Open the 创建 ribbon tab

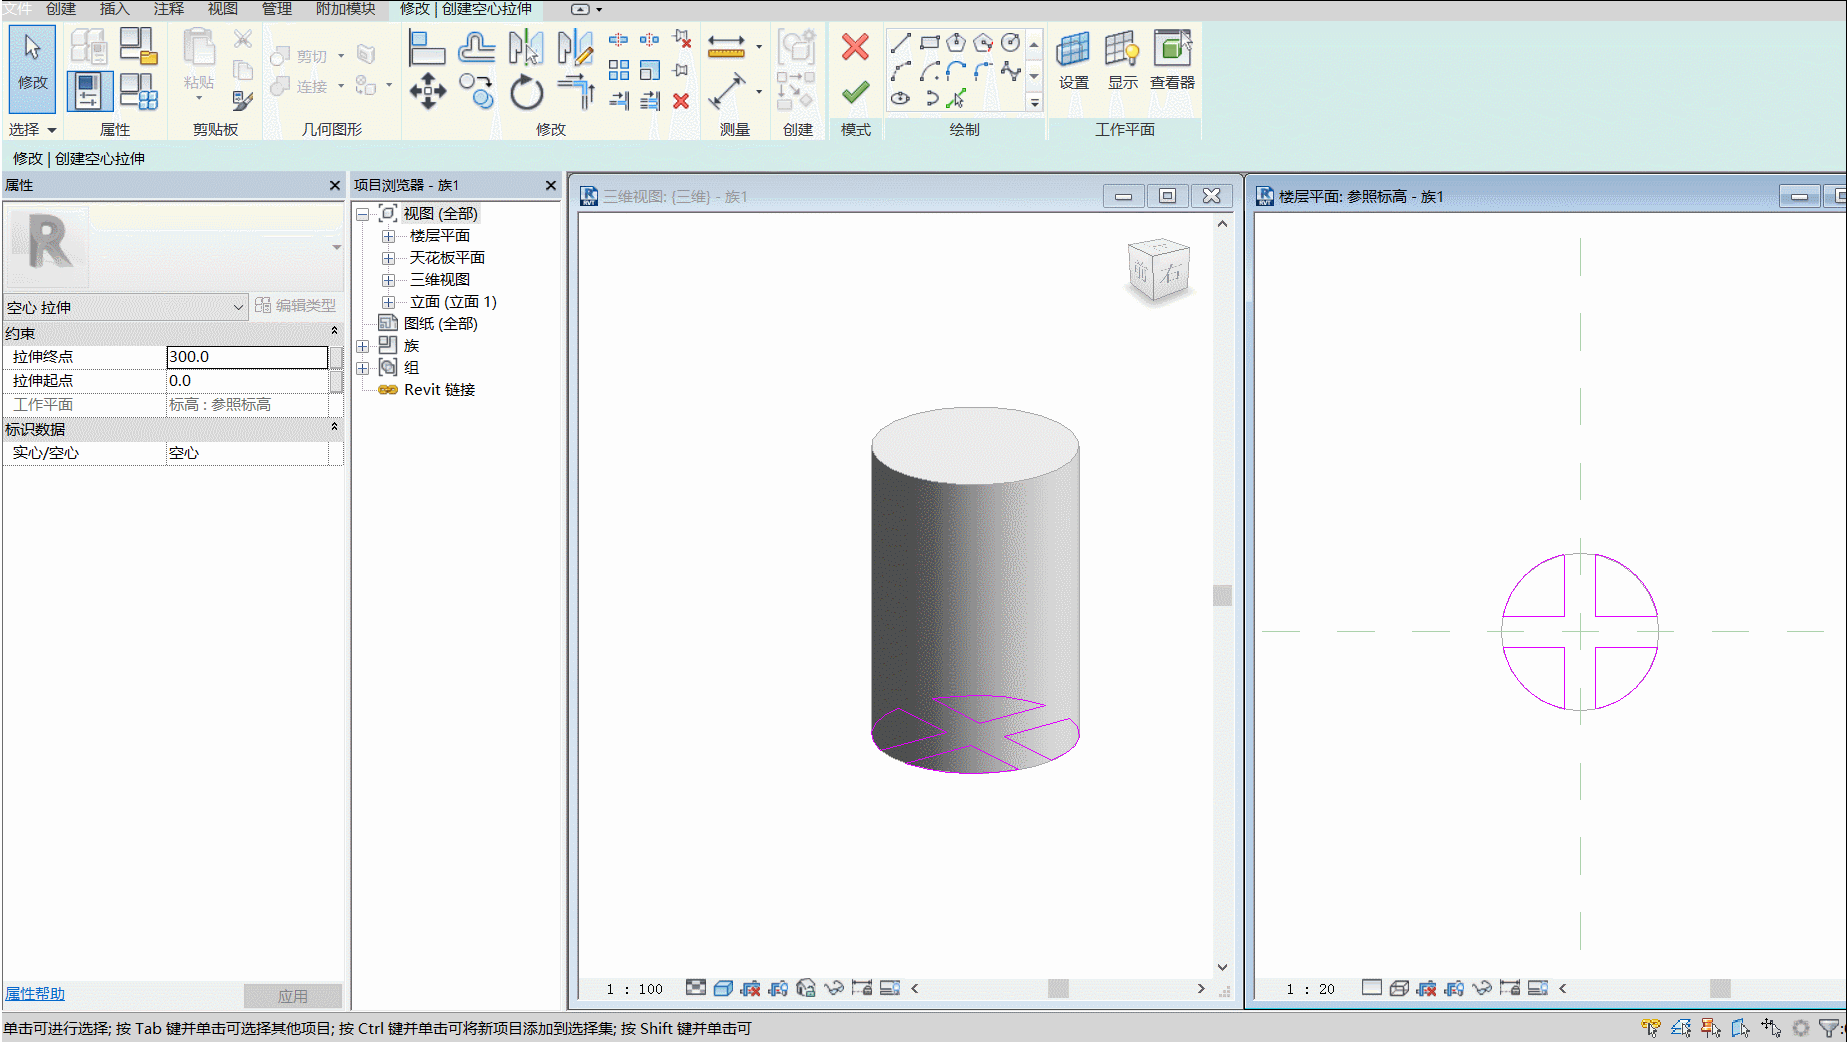(61, 9)
